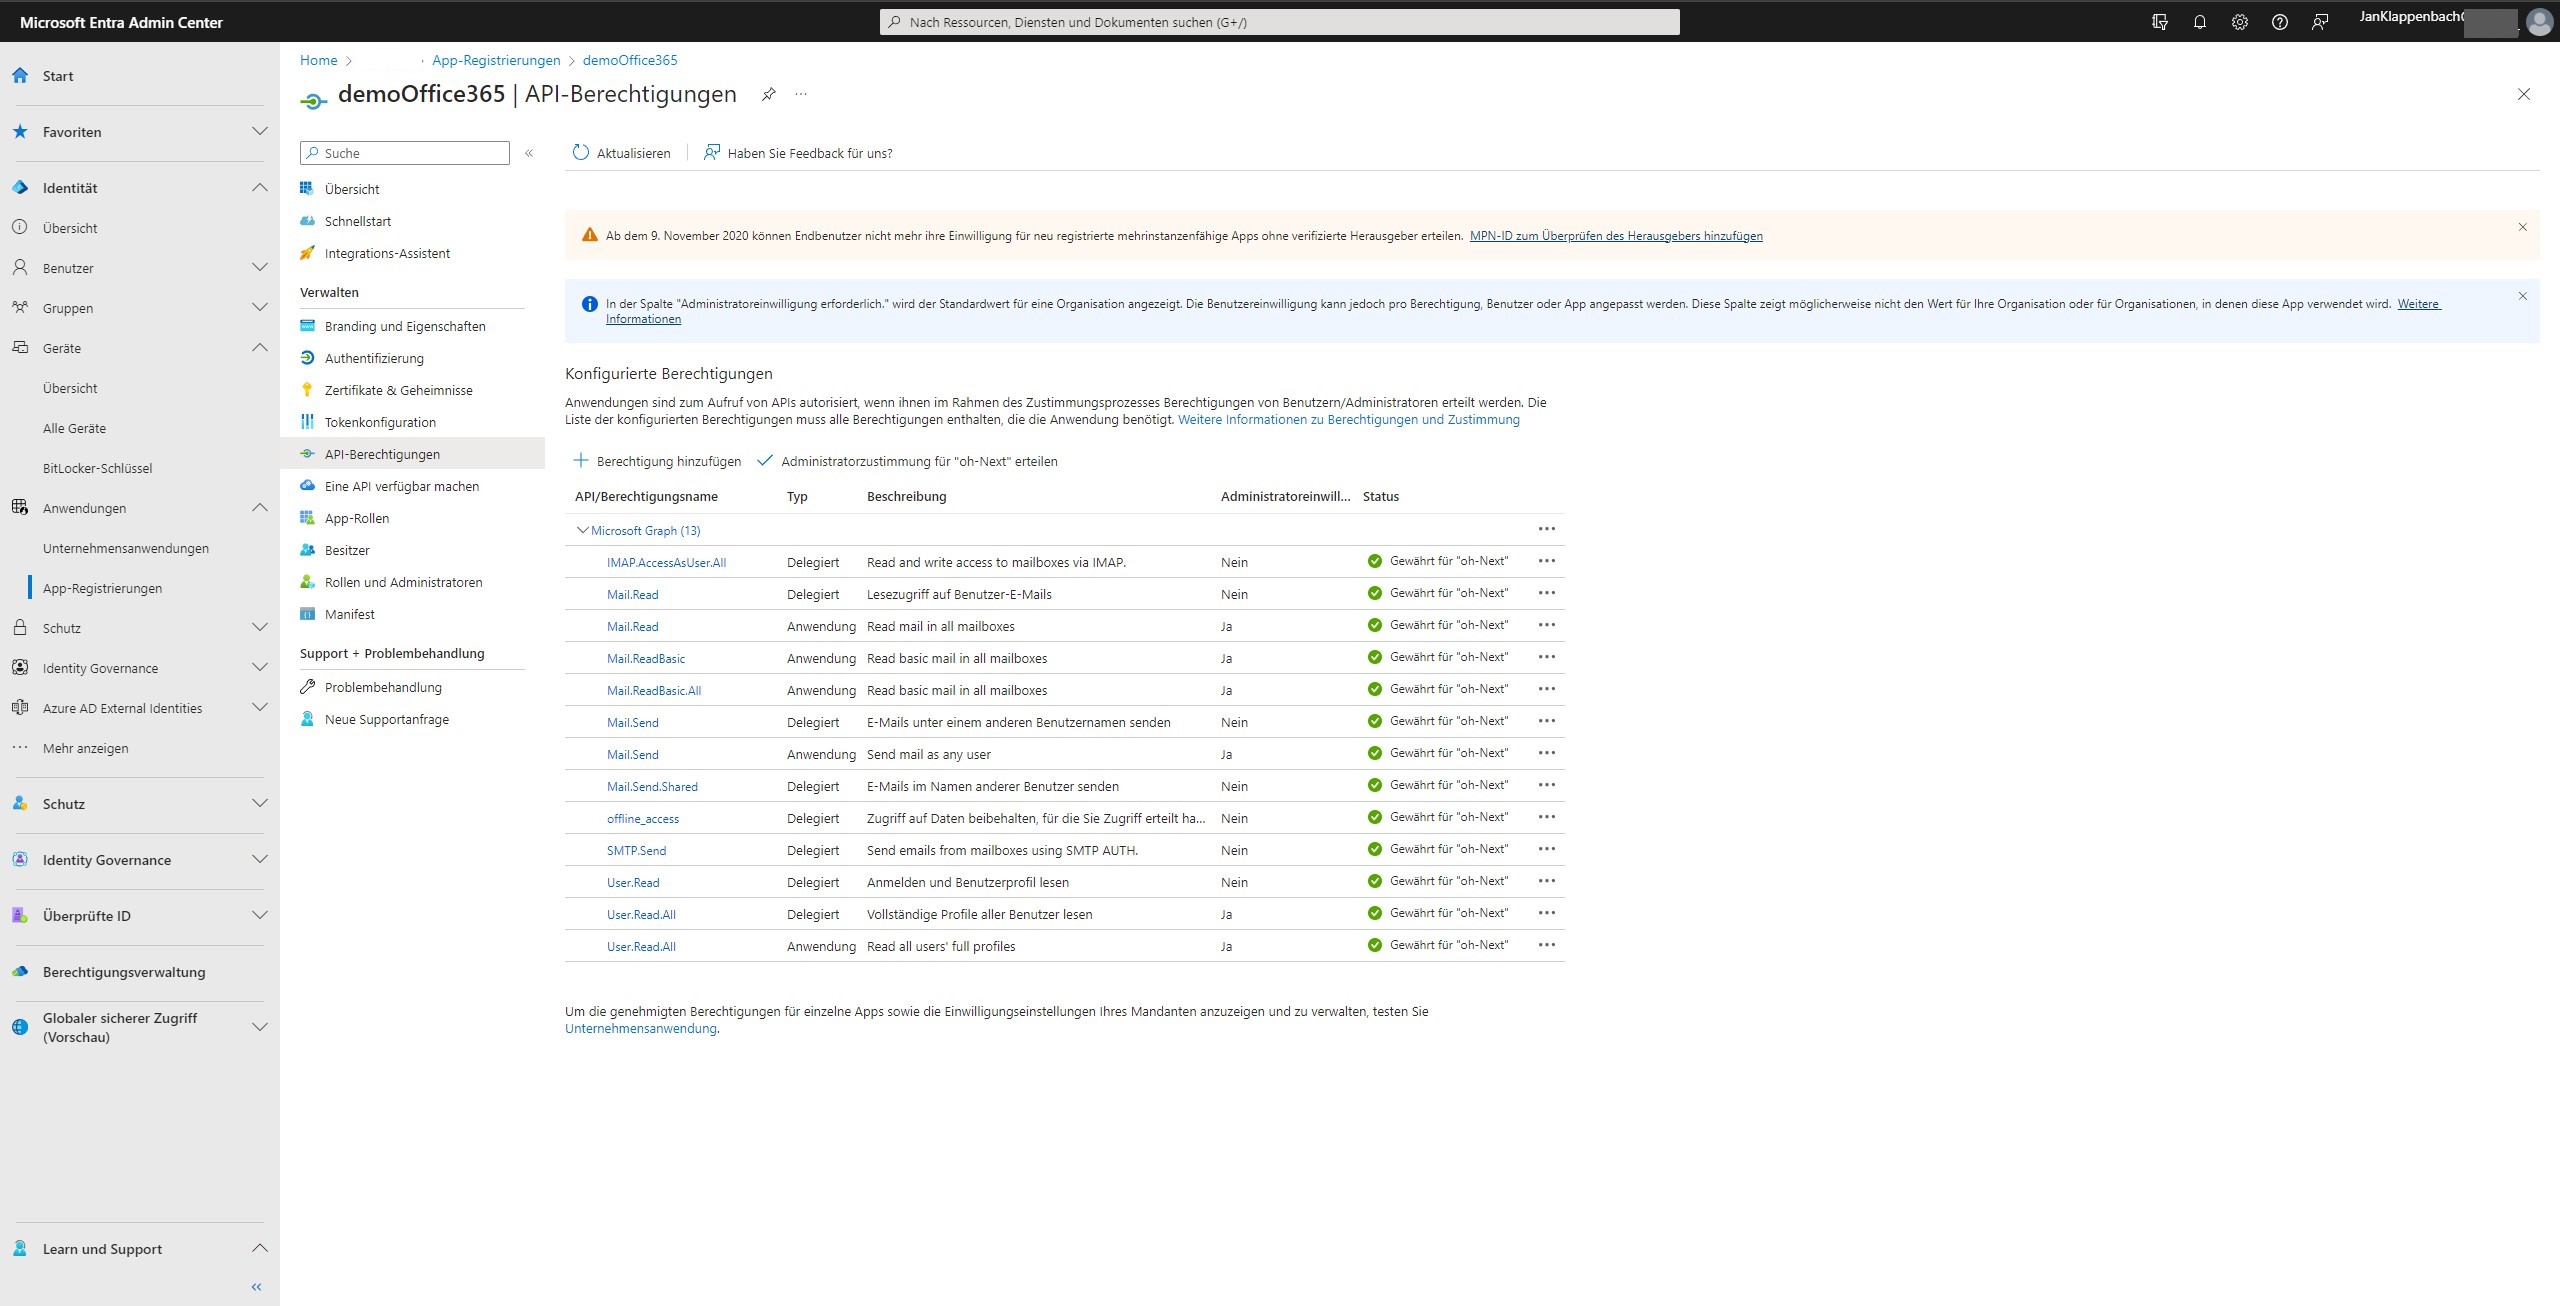Collapse the blade menu with double chevron

[x=529, y=153]
